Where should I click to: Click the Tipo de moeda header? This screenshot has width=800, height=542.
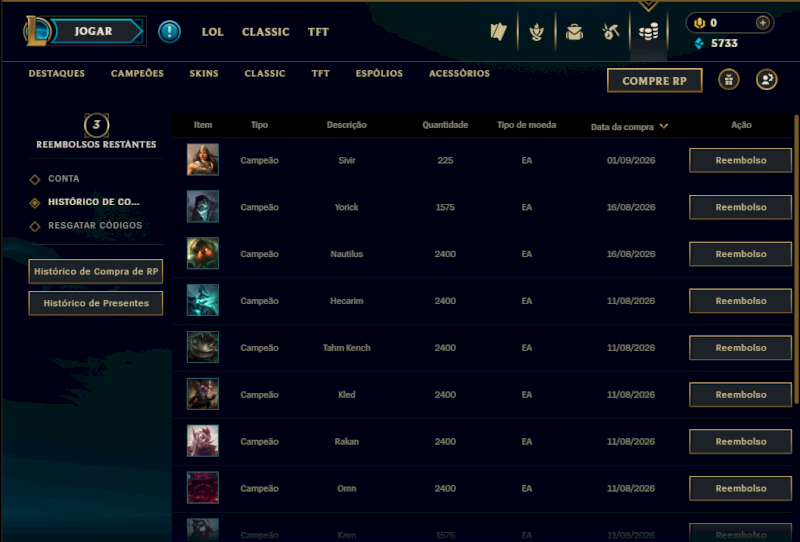527,125
